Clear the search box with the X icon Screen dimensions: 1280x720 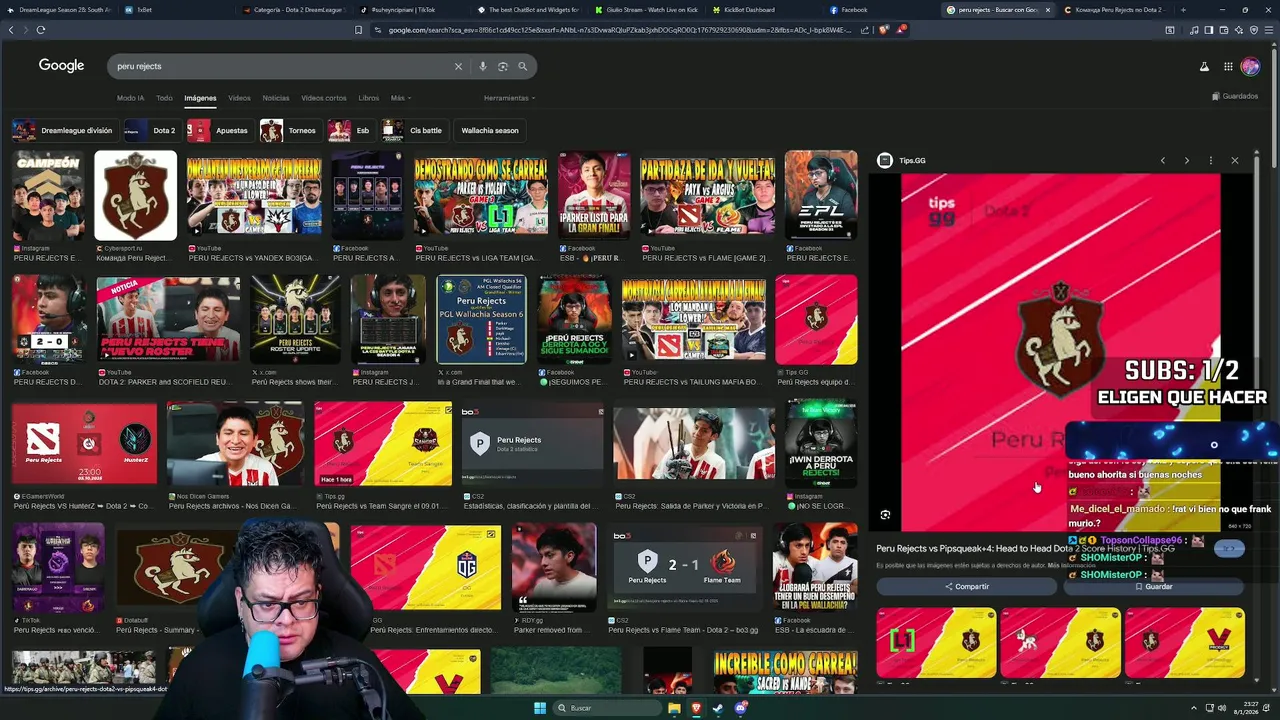458,66
